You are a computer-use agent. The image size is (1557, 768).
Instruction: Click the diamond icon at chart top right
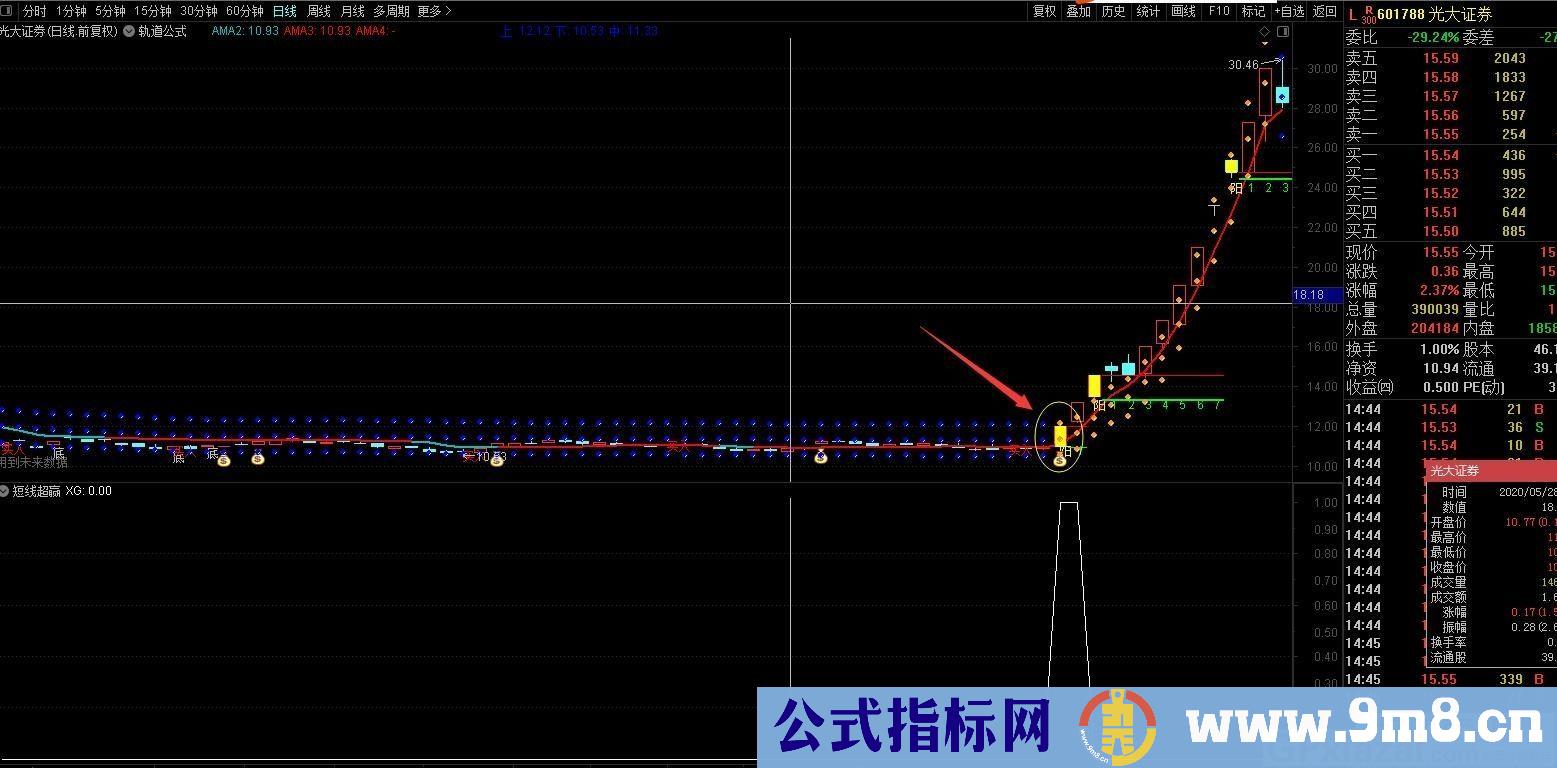[x=1265, y=32]
